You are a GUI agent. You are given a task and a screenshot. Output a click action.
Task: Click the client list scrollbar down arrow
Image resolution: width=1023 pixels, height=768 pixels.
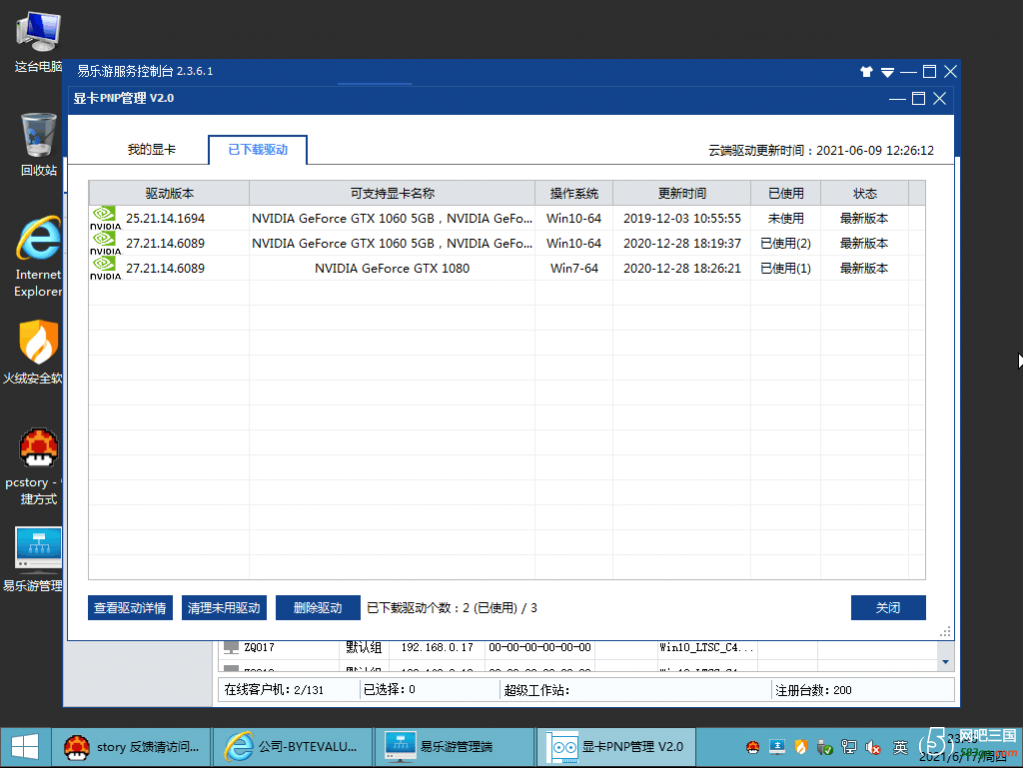tap(945, 662)
